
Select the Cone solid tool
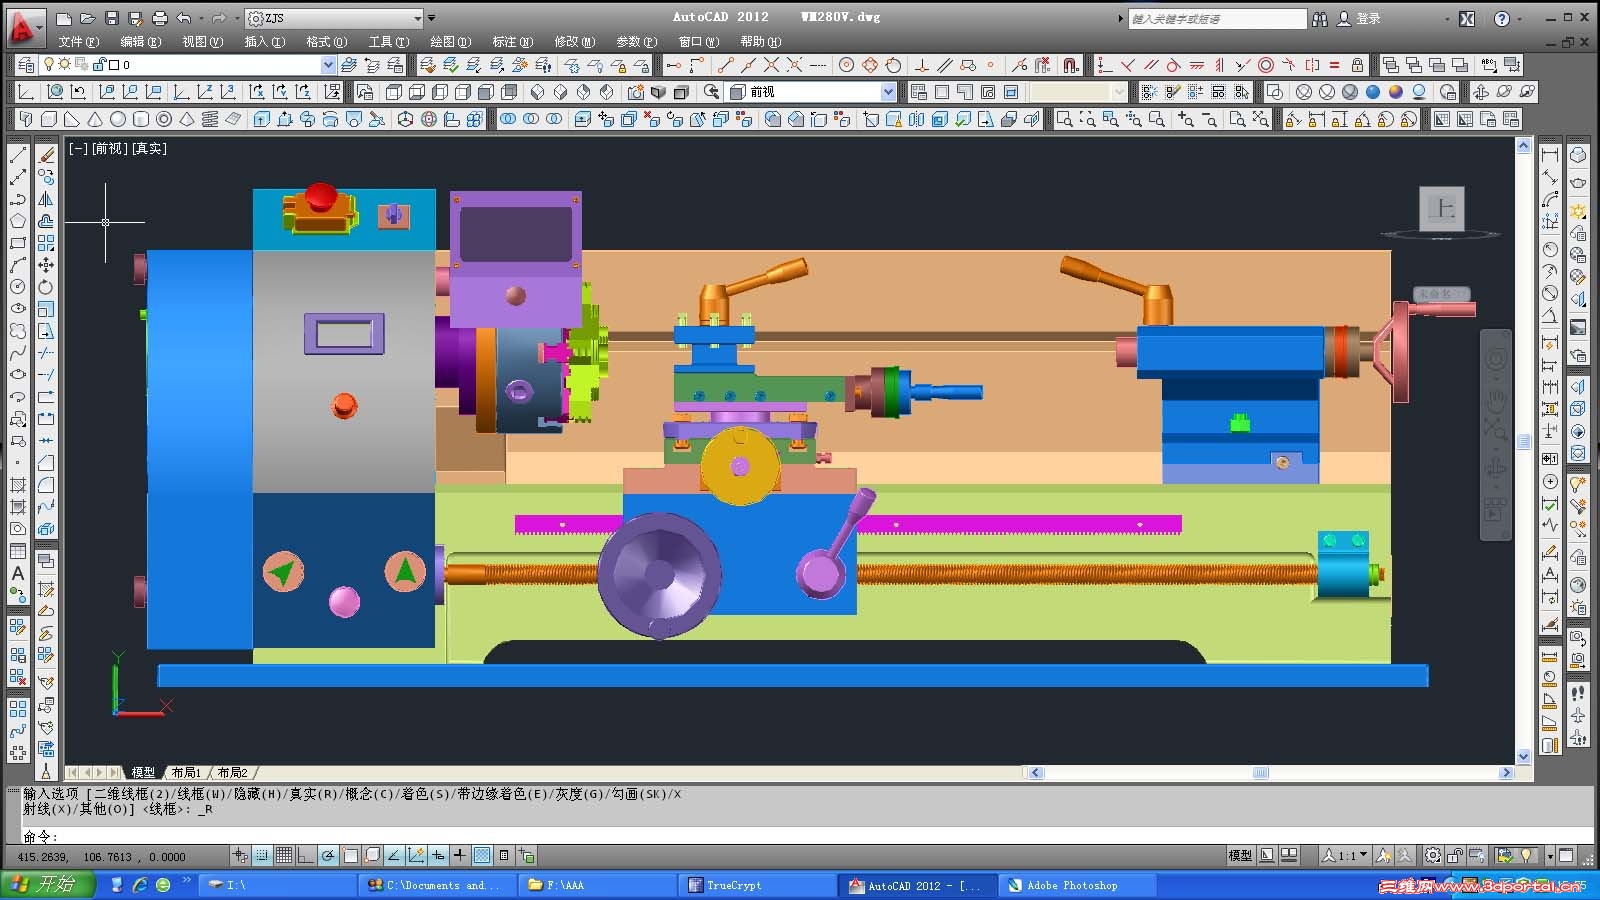[94, 119]
